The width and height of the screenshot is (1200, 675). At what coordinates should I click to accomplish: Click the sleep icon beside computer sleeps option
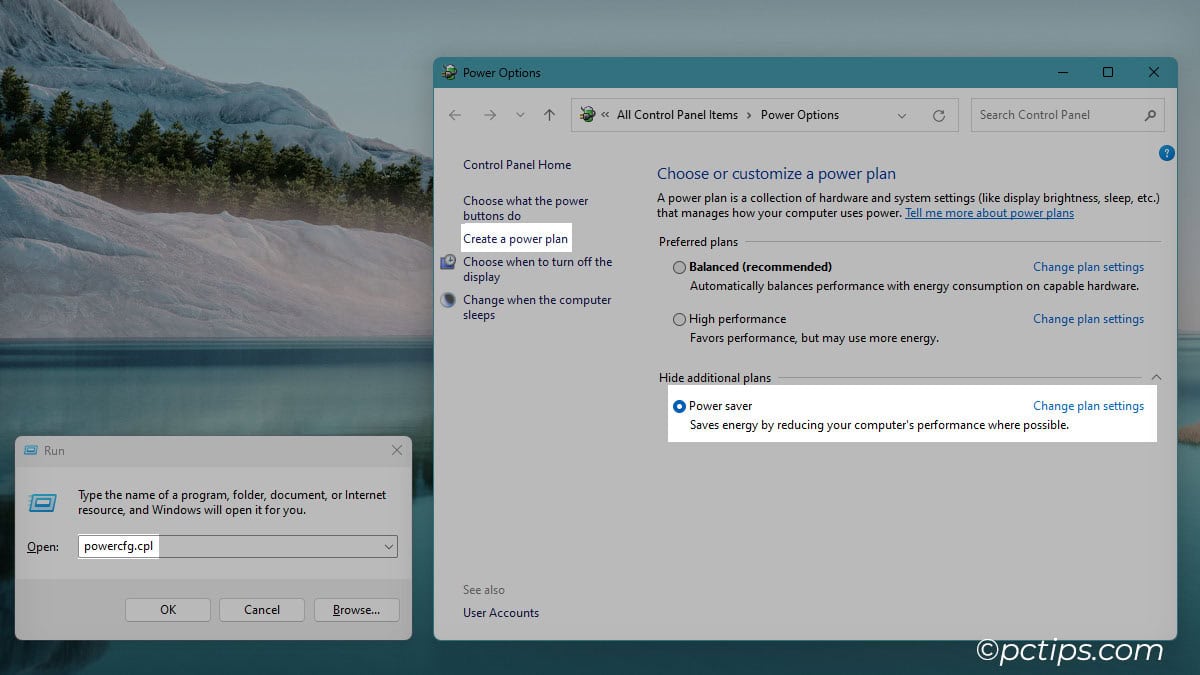[x=447, y=299]
